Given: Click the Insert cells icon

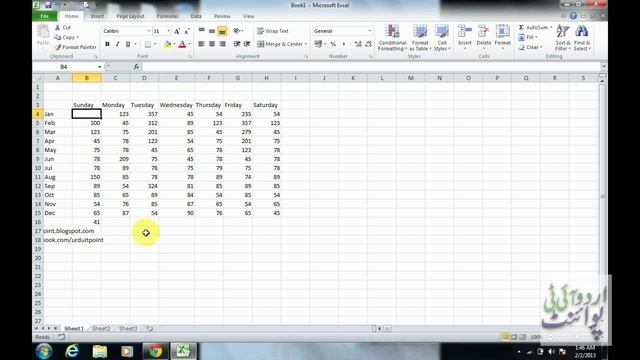Looking at the screenshot, I should (464, 31).
